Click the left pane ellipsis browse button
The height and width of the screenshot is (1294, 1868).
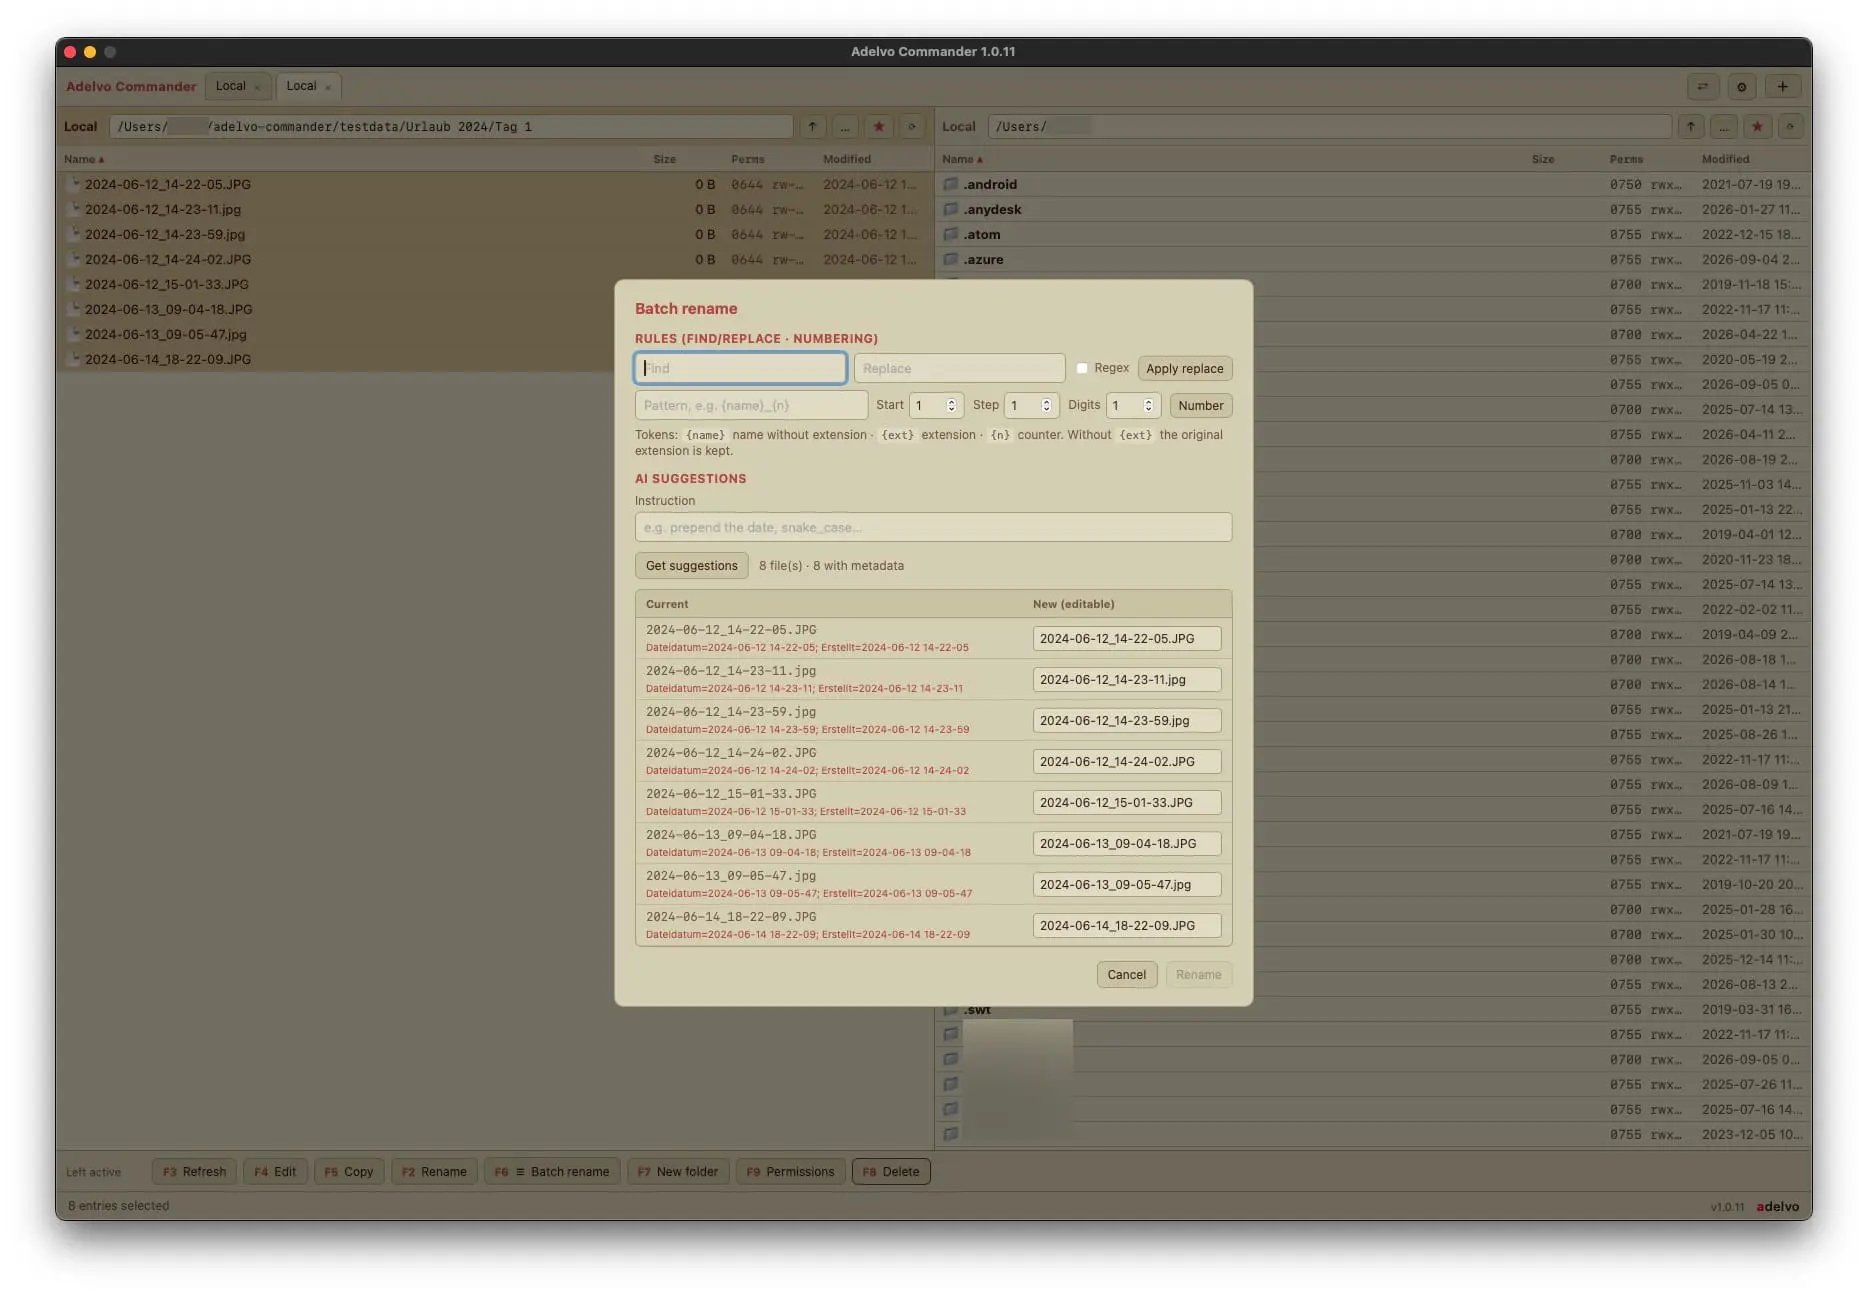coord(845,127)
